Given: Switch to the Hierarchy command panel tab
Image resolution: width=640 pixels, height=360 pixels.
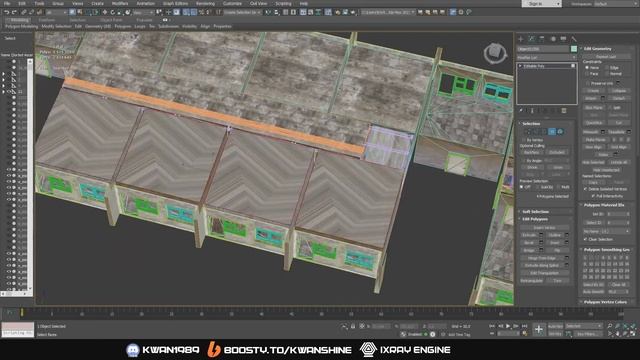Looking at the screenshot, I should [542, 39].
